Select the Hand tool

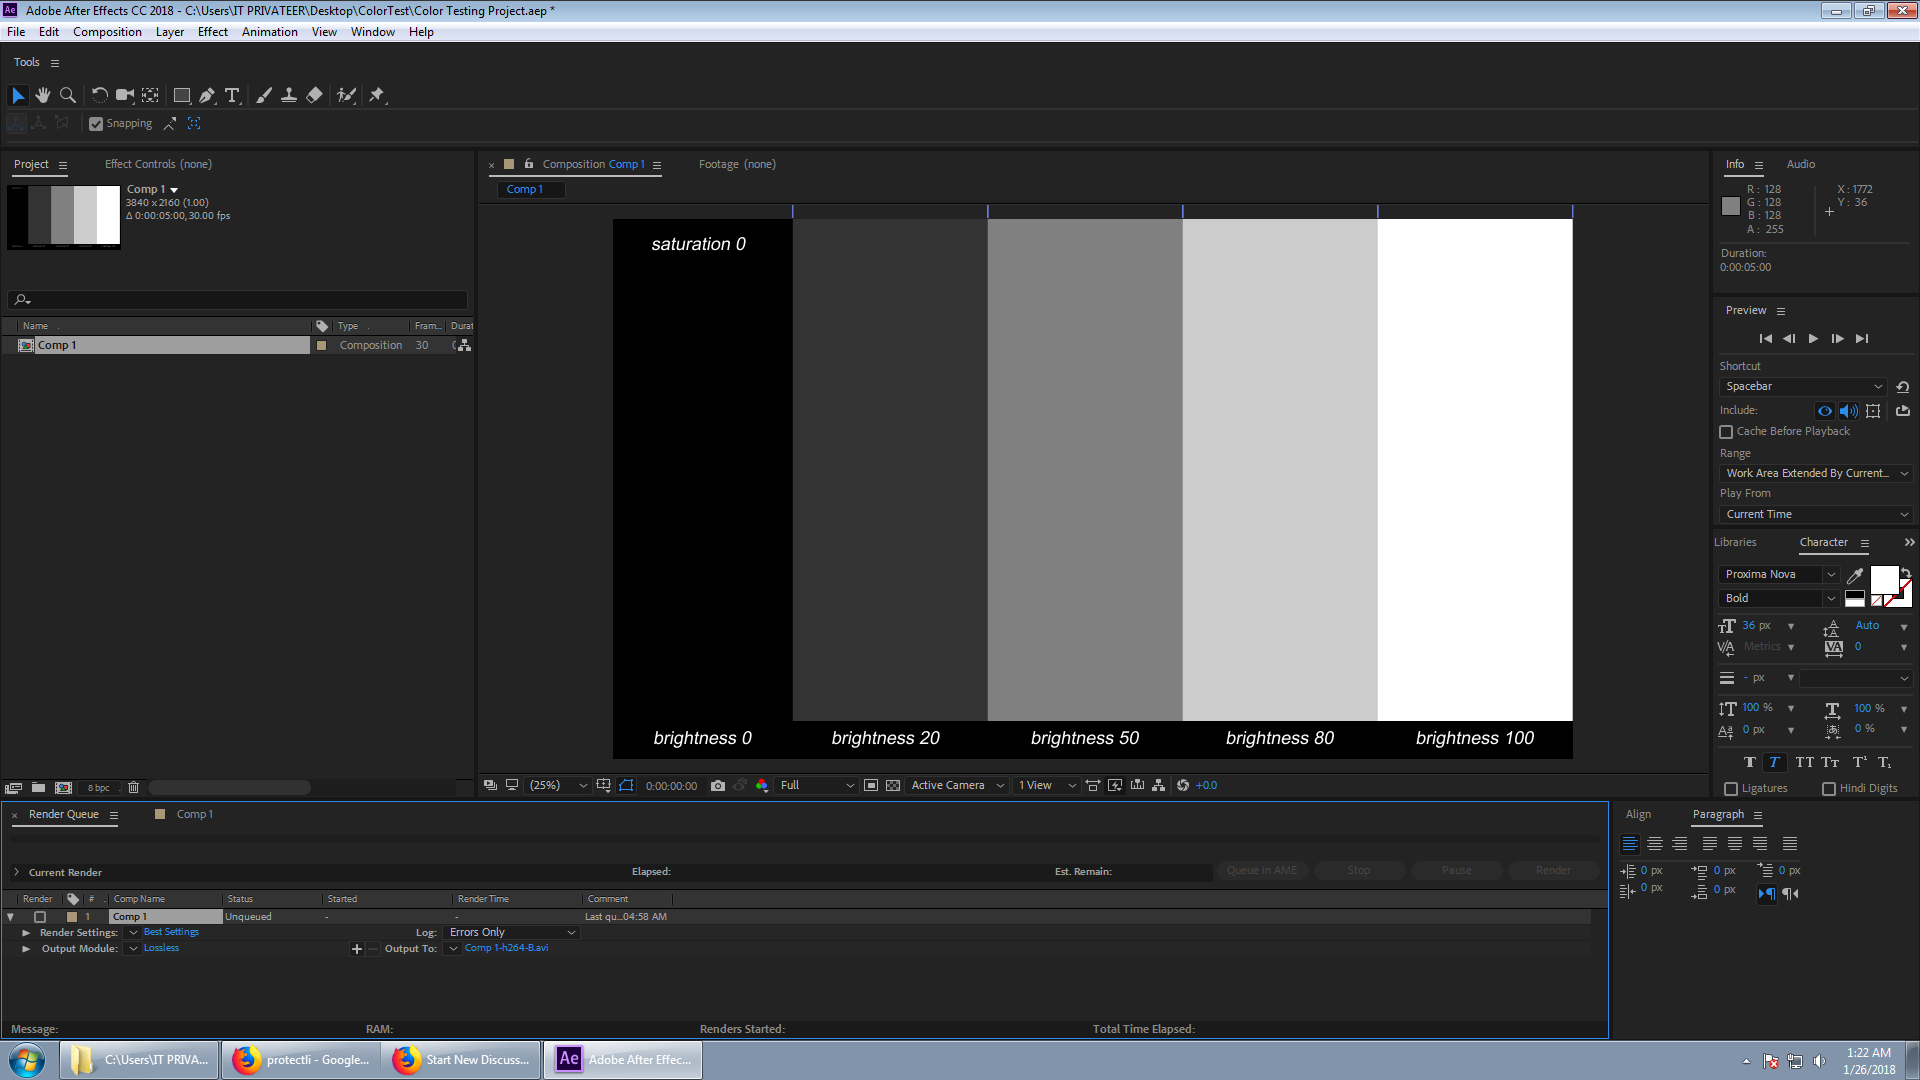point(42,94)
